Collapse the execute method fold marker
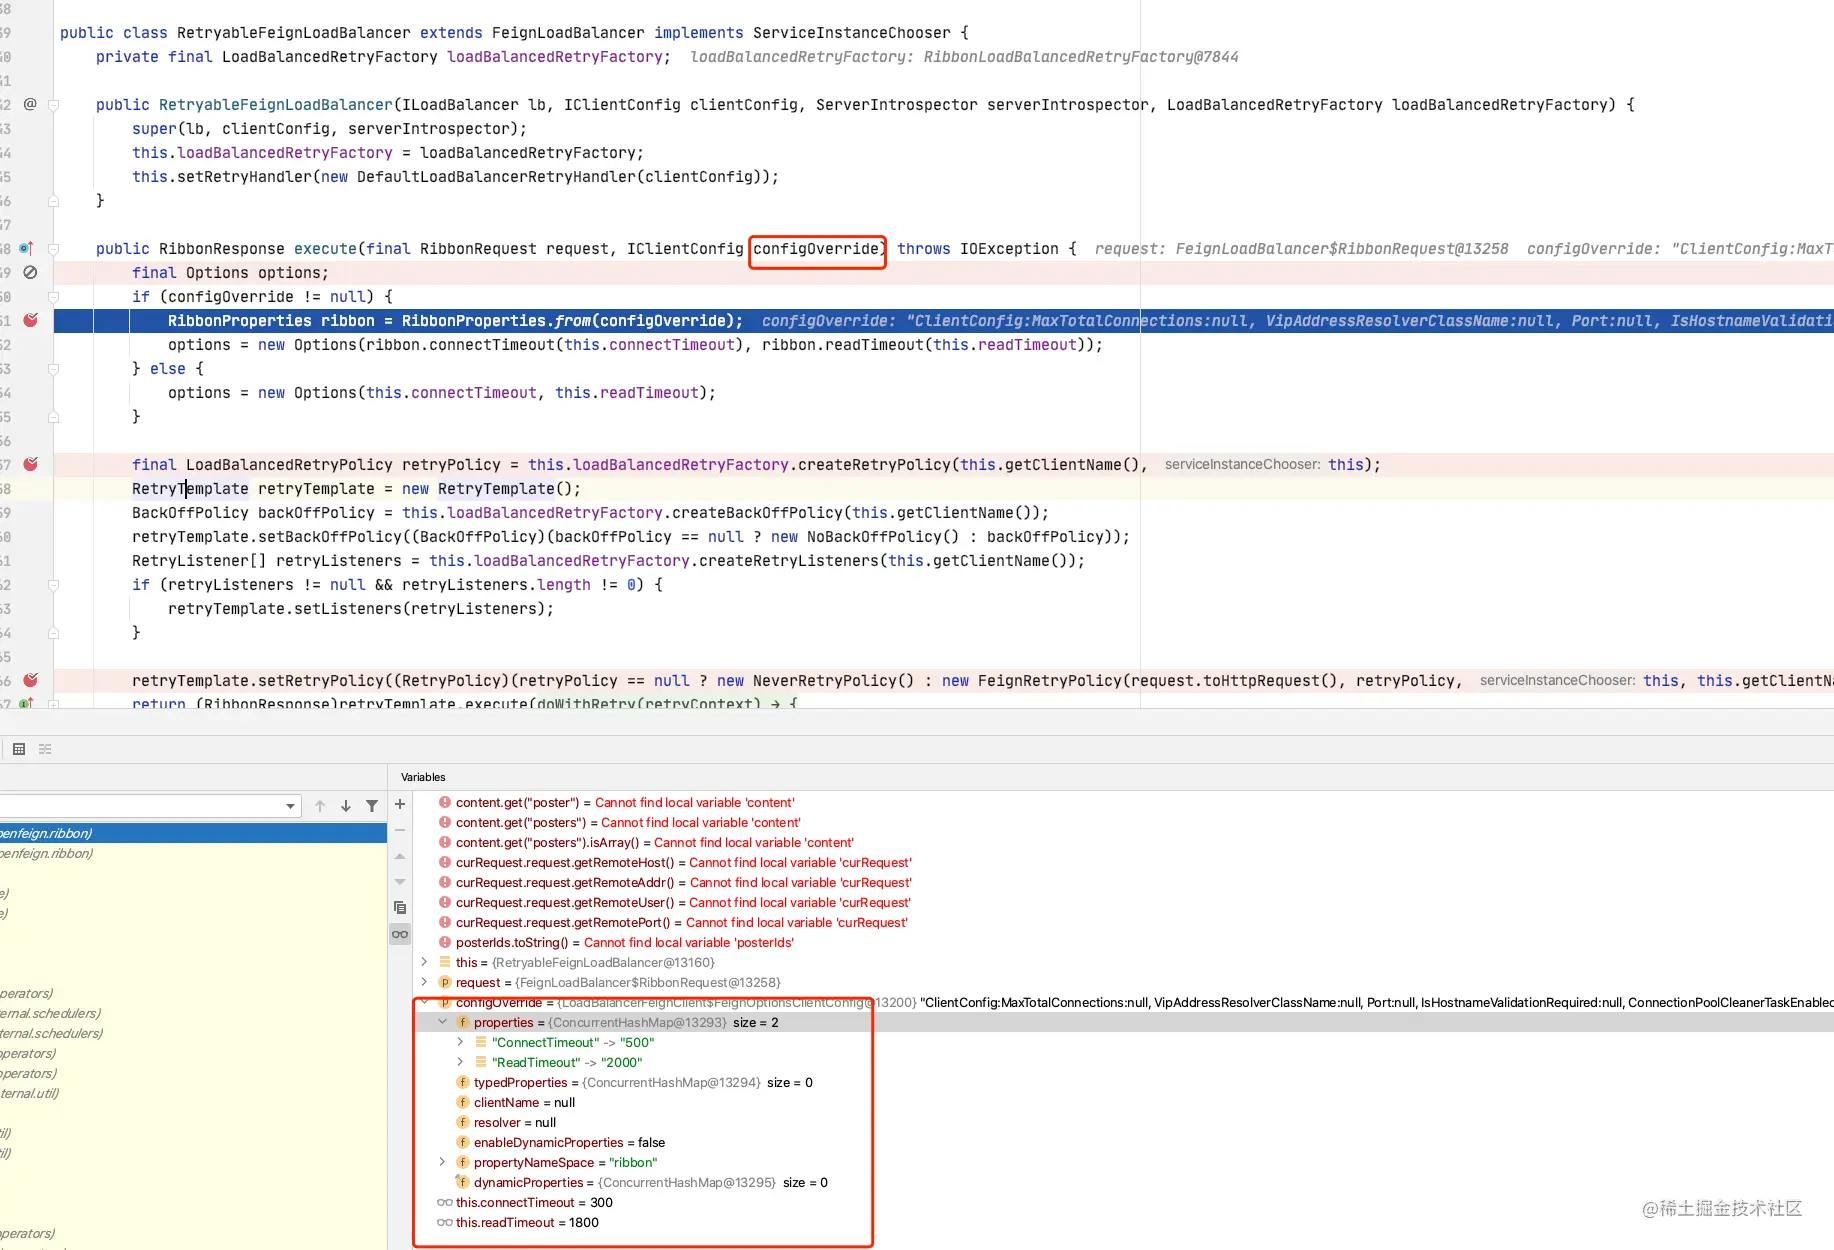The image size is (1834, 1250). [x=54, y=248]
